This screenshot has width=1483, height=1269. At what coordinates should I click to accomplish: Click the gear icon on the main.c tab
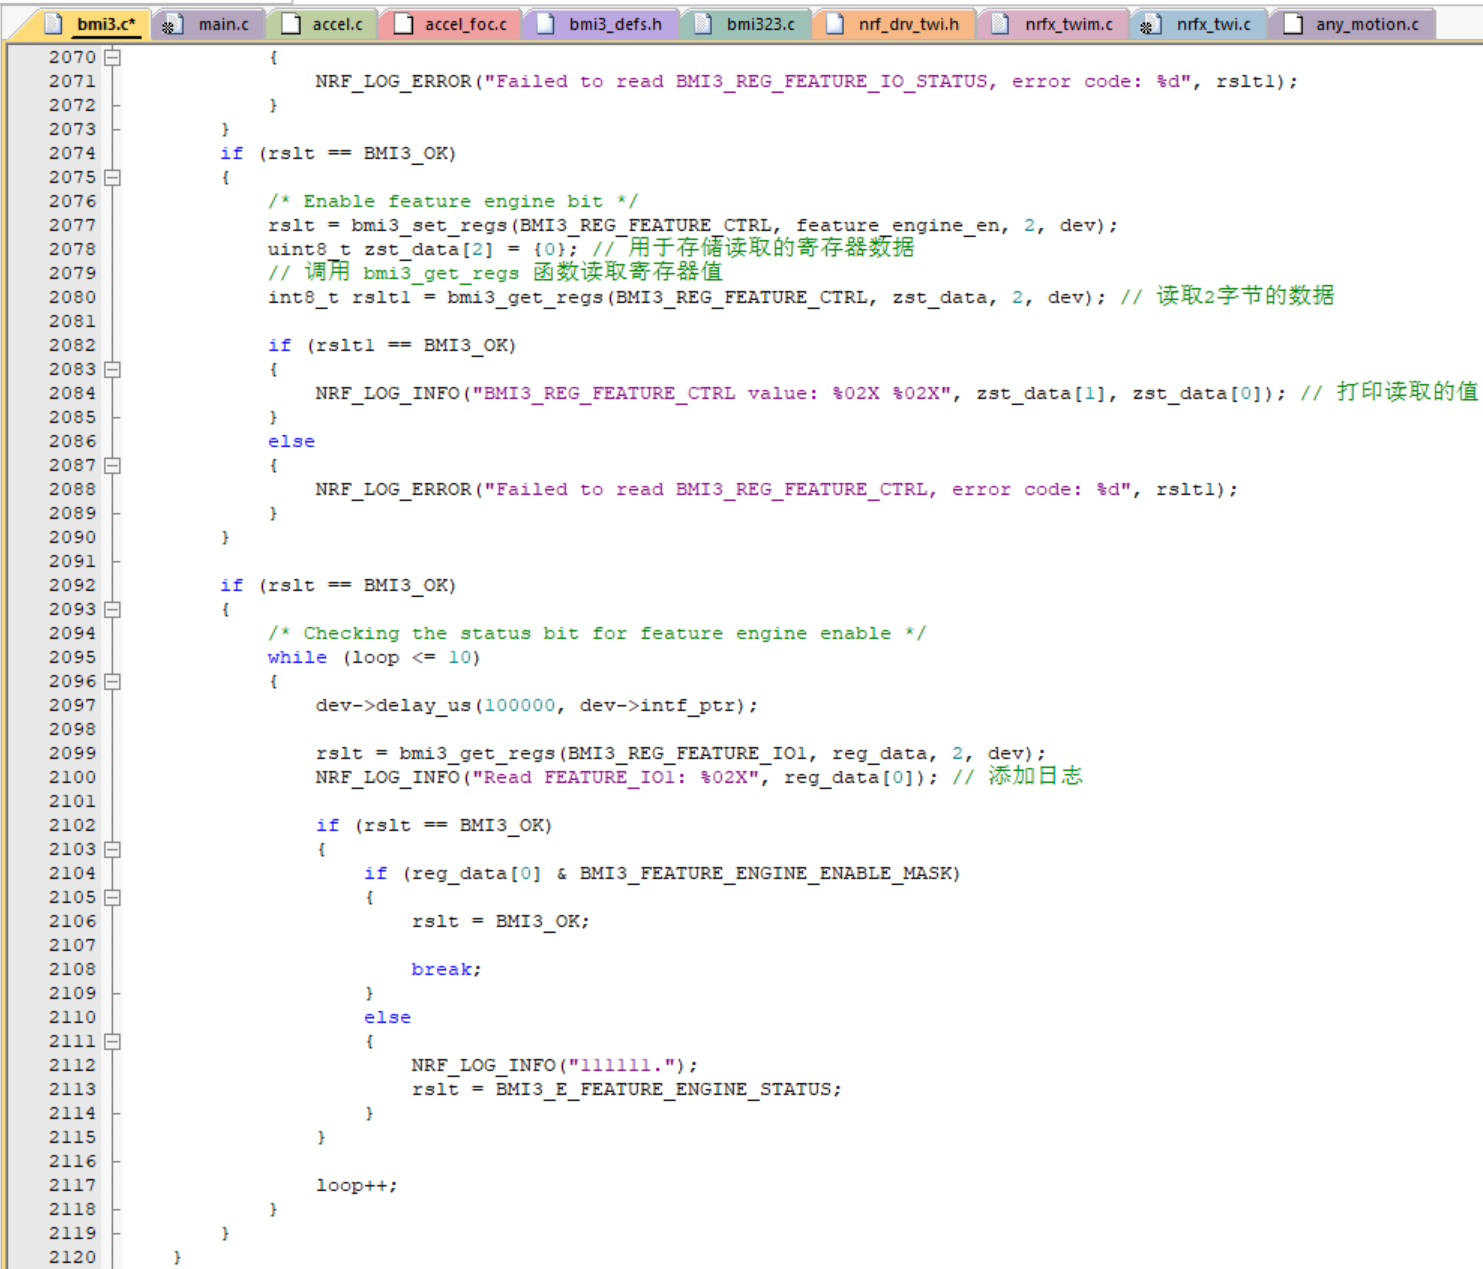pos(169,25)
